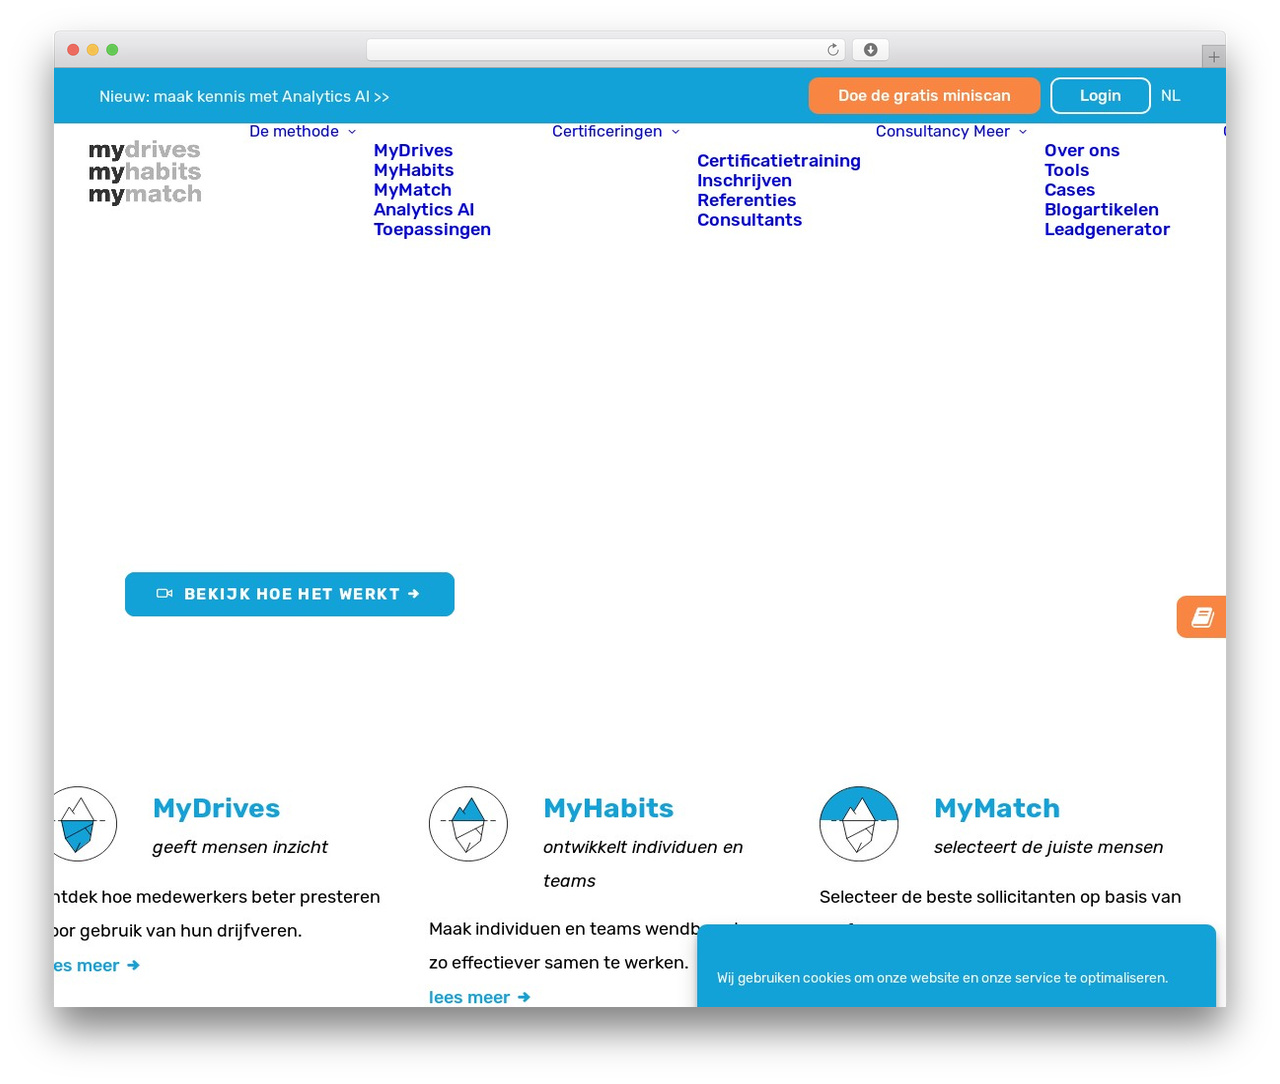The width and height of the screenshot is (1280, 1084).
Task: Click the MyHabits iceberg icon
Action: 468,824
